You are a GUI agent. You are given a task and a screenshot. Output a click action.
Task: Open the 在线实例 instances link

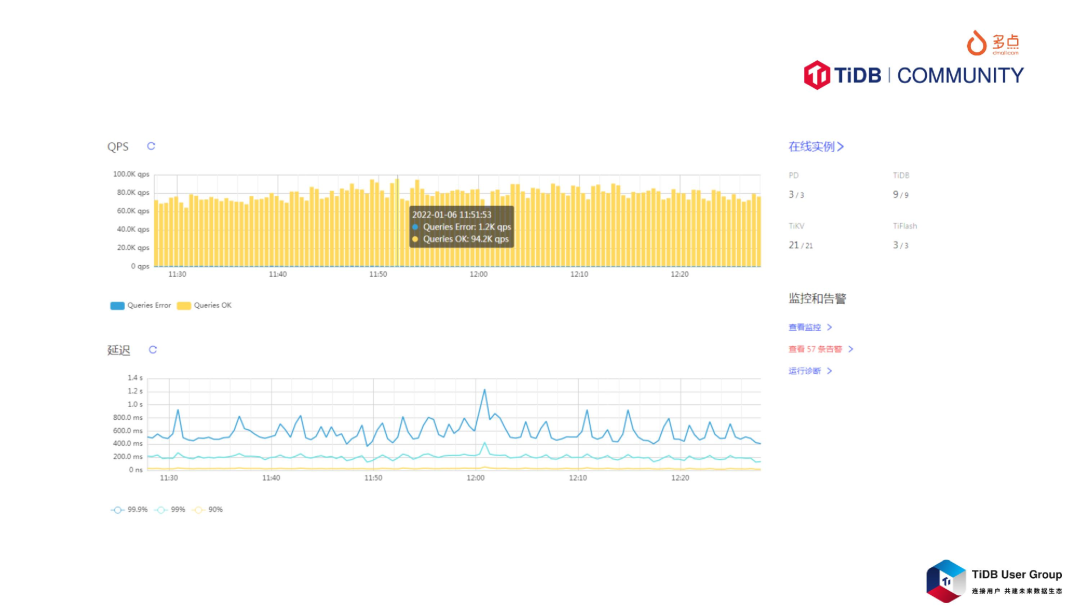coord(816,147)
